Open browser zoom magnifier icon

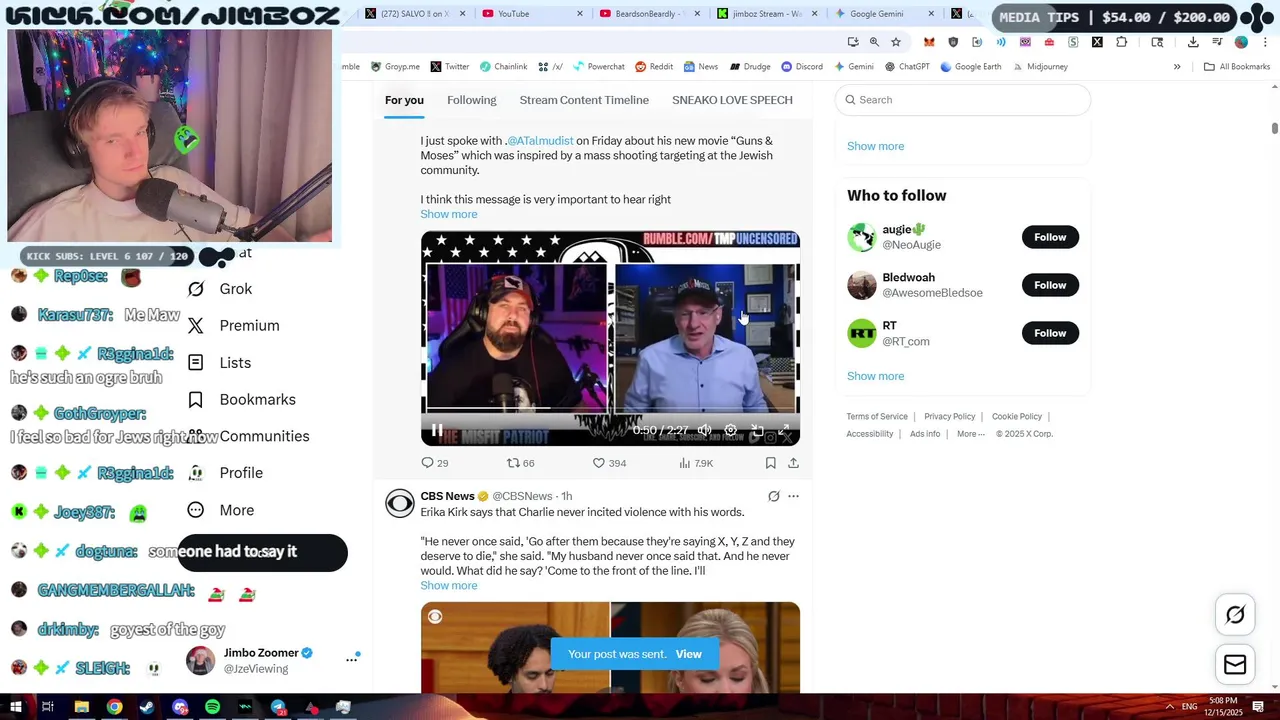[x=874, y=42]
